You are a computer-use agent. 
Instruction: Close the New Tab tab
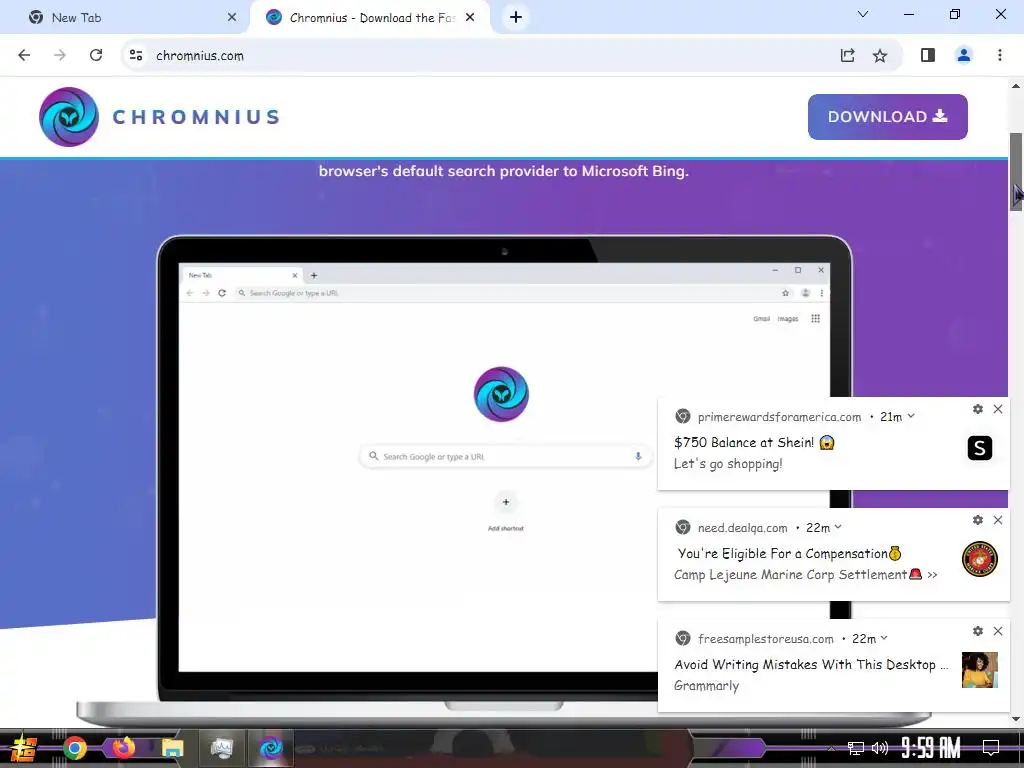pyautogui.click(x=232, y=18)
